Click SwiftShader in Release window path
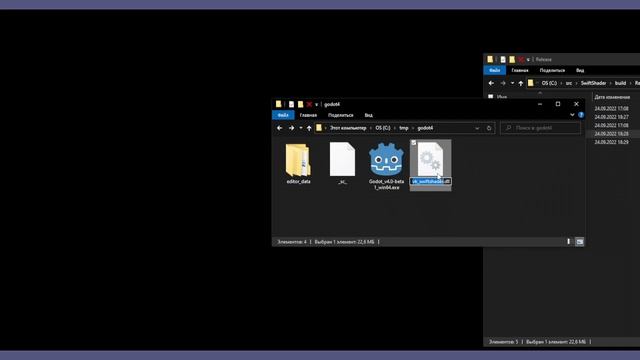 [593, 83]
